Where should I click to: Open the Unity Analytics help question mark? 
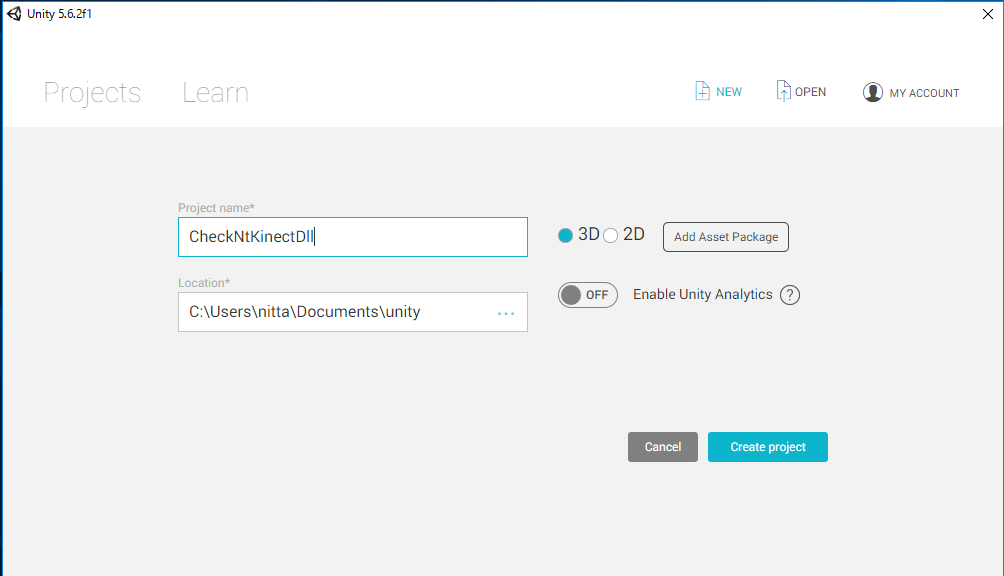(790, 295)
